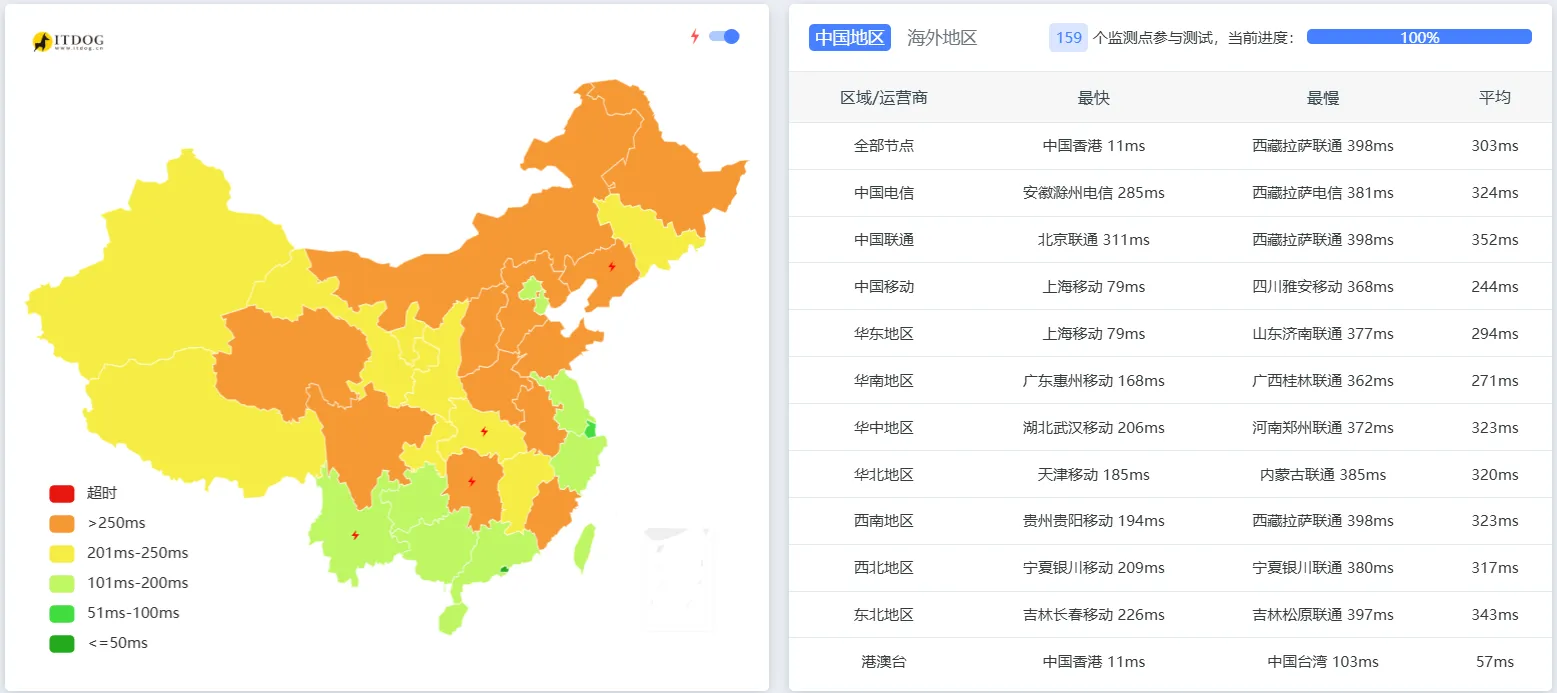Switch to the 海外地区 tab

pyautogui.click(x=941, y=37)
